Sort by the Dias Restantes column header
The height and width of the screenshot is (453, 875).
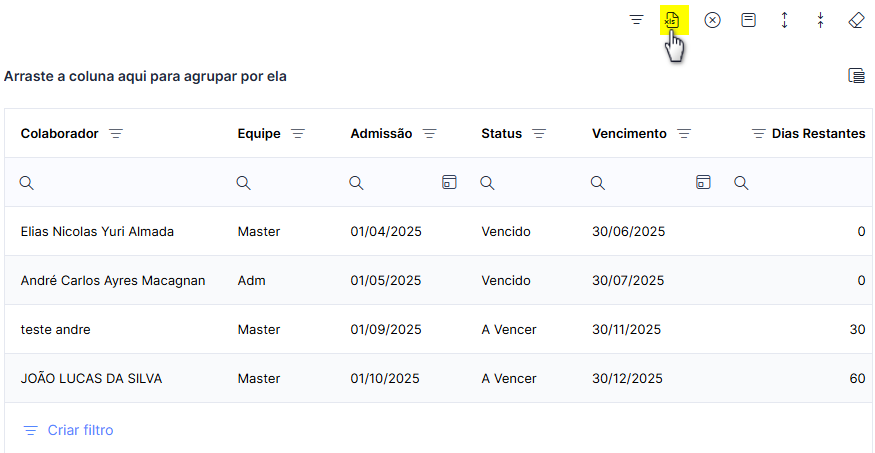click(x=819, y=134)
